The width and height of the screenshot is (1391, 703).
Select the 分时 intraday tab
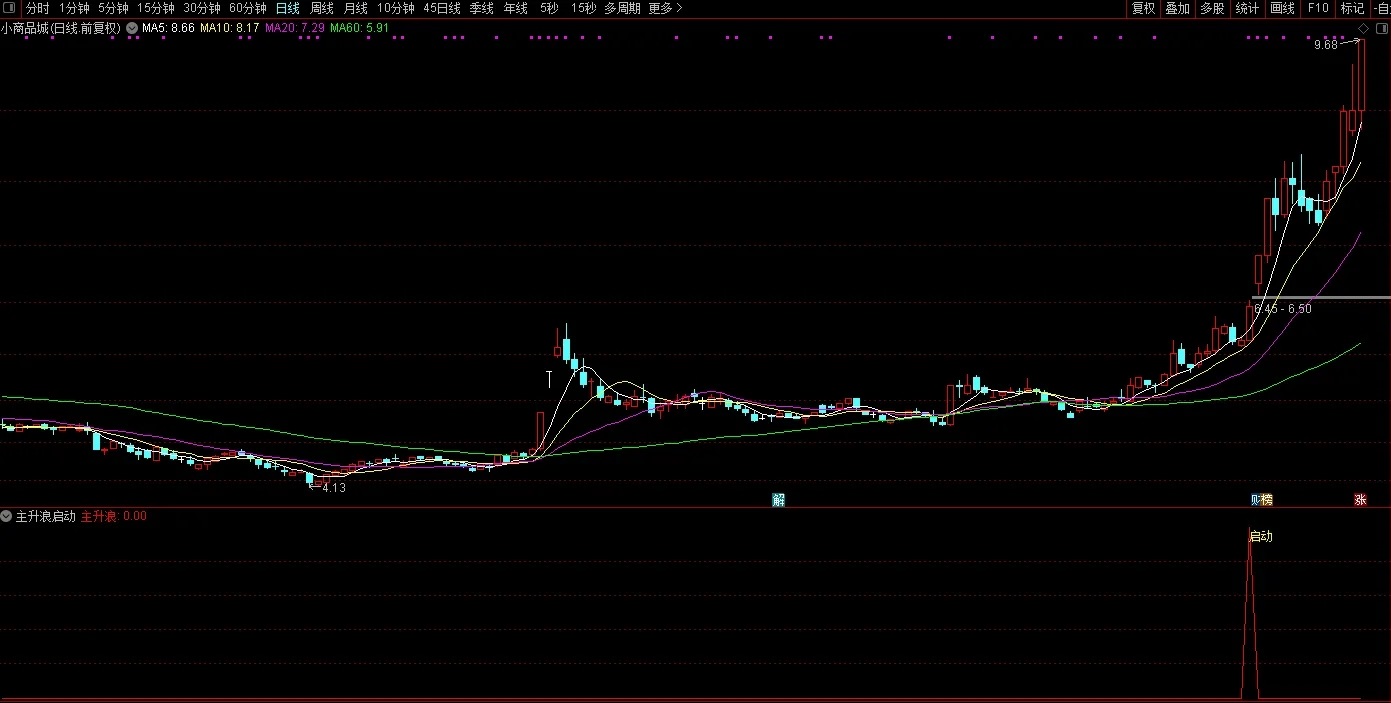point(38,8)
